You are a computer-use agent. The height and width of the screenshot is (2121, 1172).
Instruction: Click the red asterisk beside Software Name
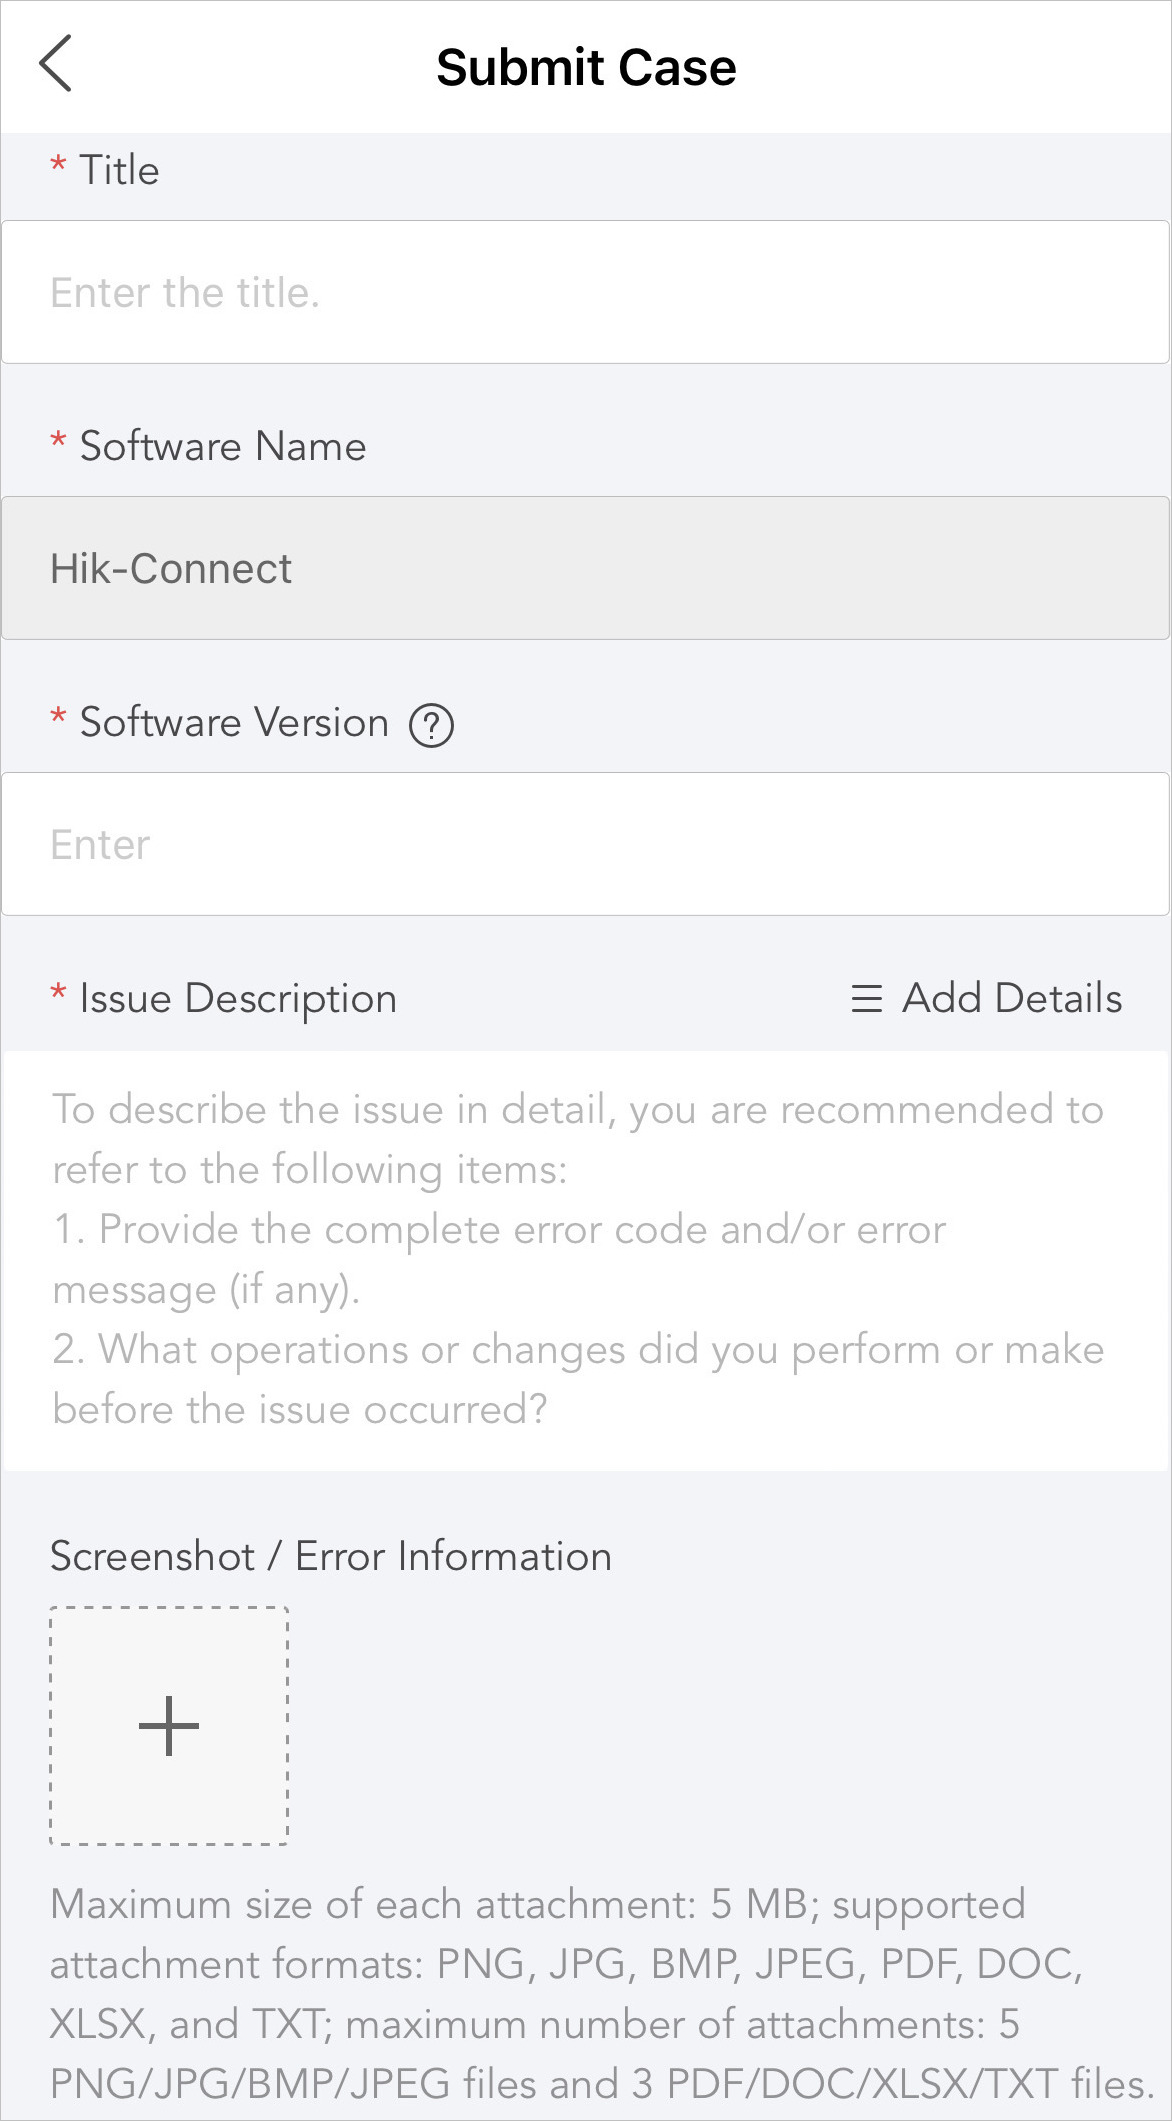(58, 441)
